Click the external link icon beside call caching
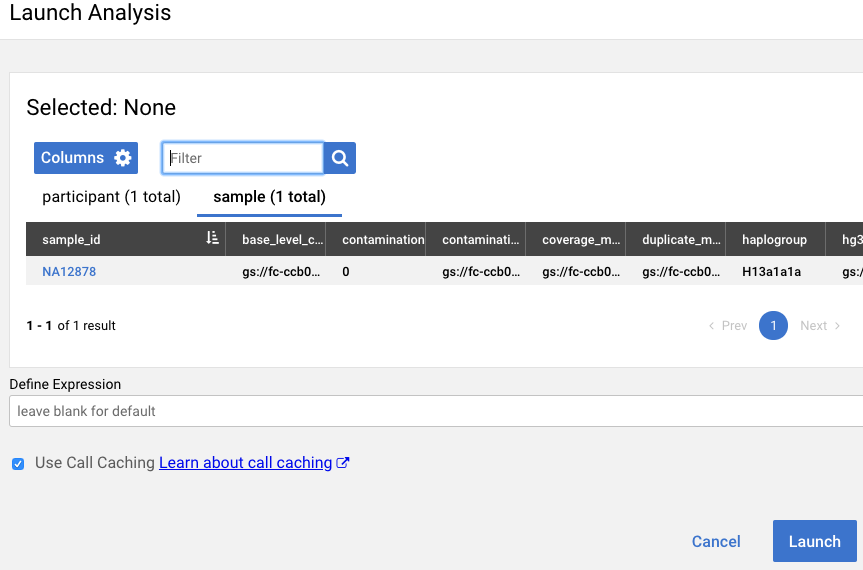This screenshot has width=863, height=570. pos(343,463)
